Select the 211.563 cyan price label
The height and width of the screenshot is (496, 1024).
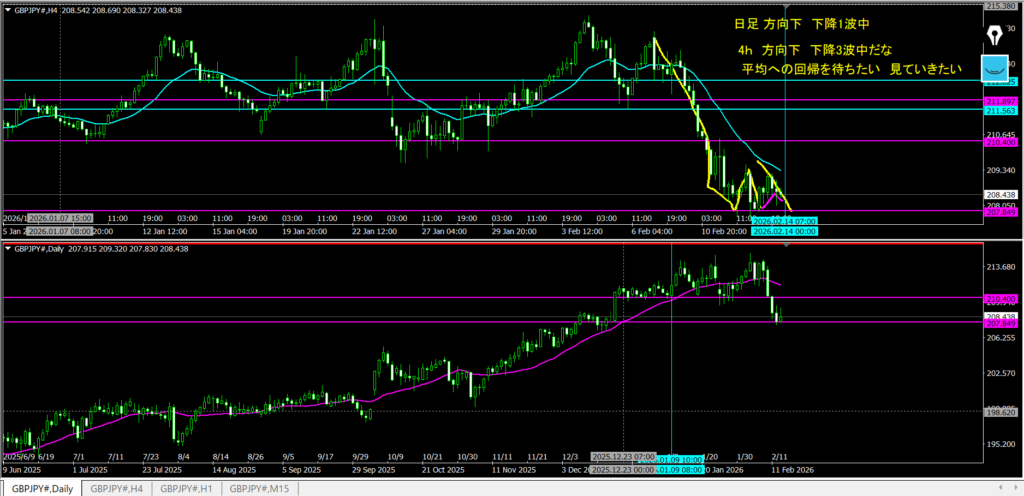coord(1001,111)
